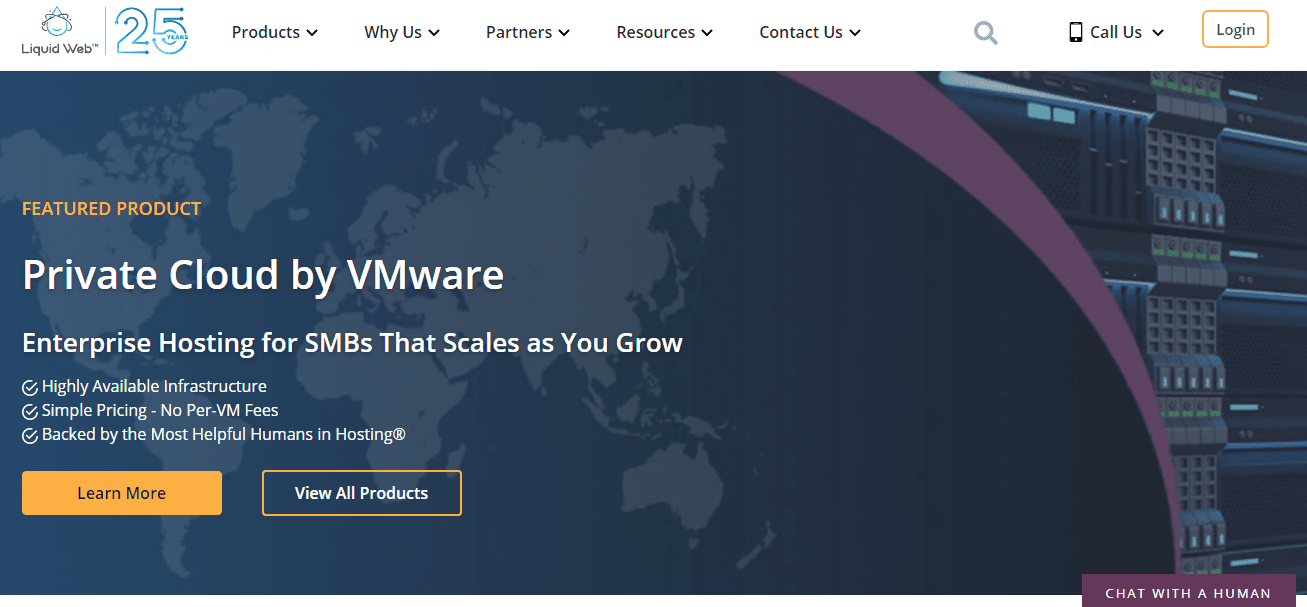
Task: Expand the Why Us chevron
Action: point(434,33)
